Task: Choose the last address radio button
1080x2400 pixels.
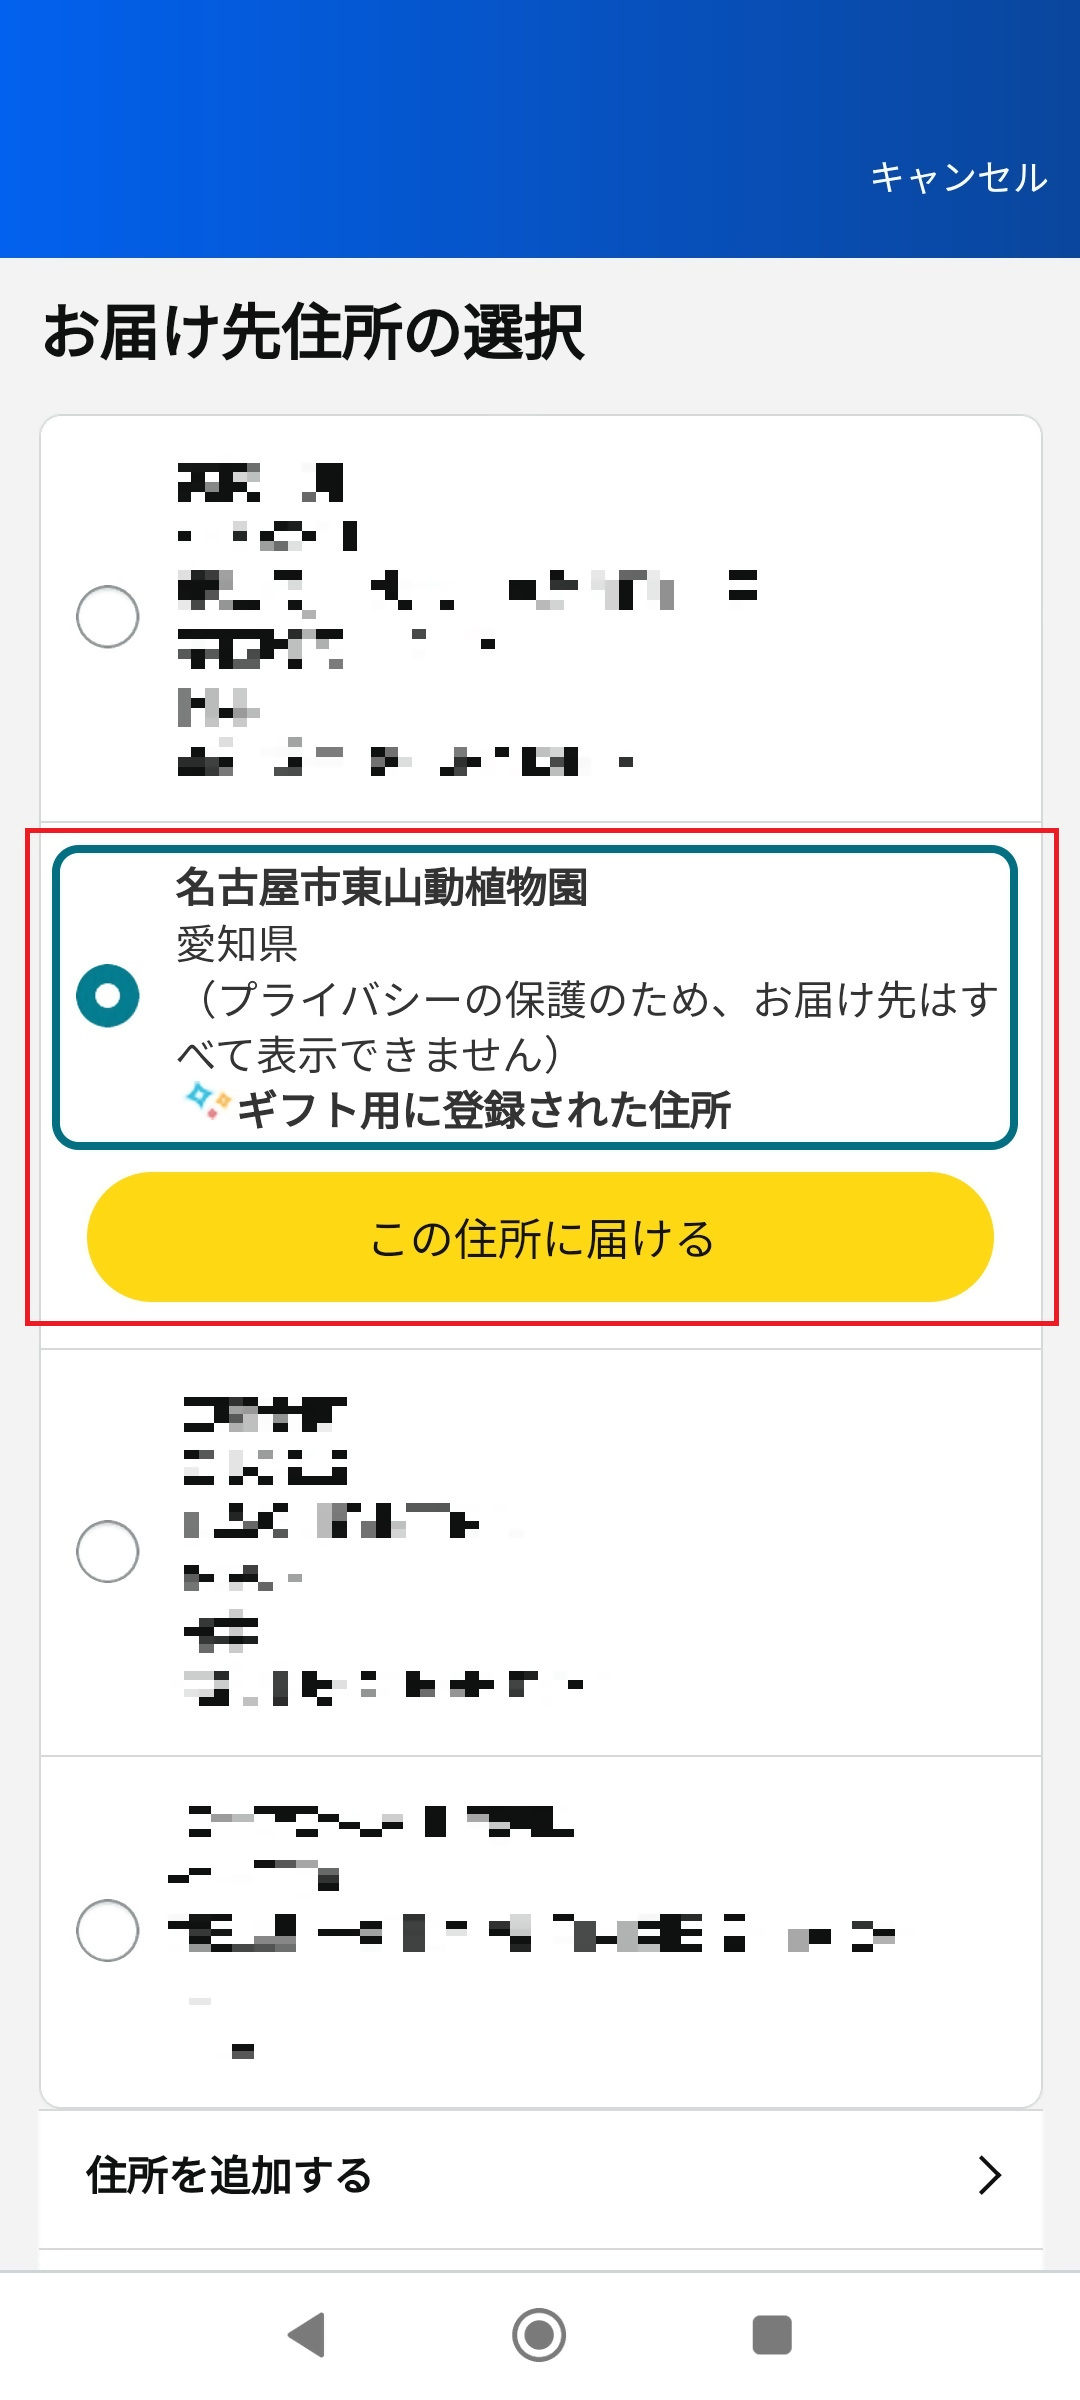Action: point(108,1930)
